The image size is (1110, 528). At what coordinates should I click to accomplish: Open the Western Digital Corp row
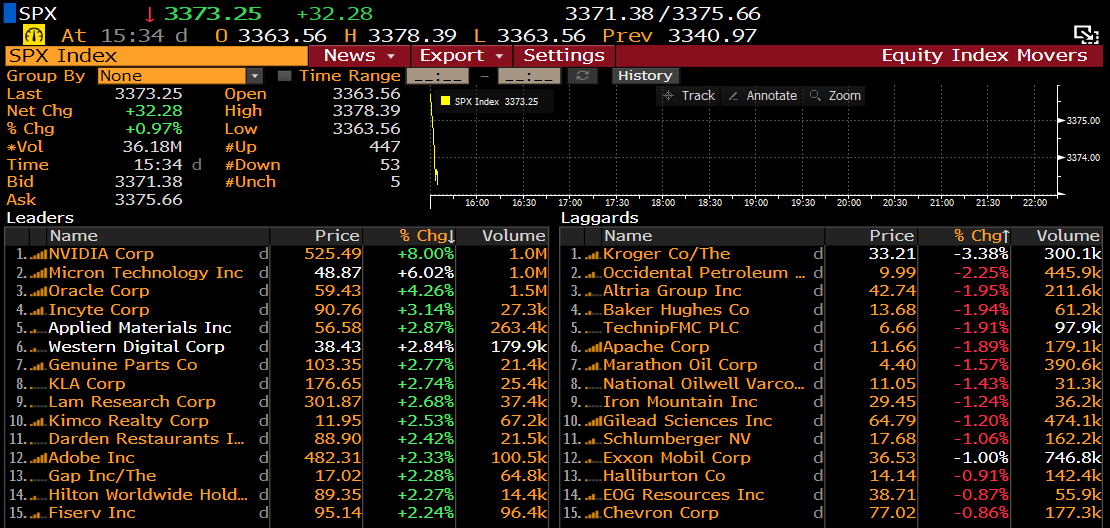pos(277,347)
